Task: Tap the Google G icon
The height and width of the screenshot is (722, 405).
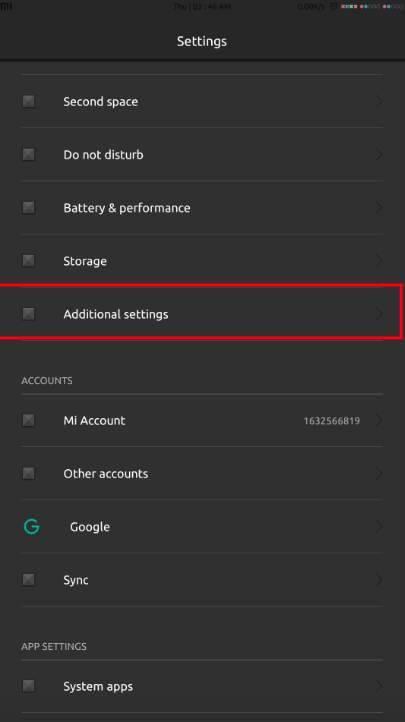Action: click(31, 526)
